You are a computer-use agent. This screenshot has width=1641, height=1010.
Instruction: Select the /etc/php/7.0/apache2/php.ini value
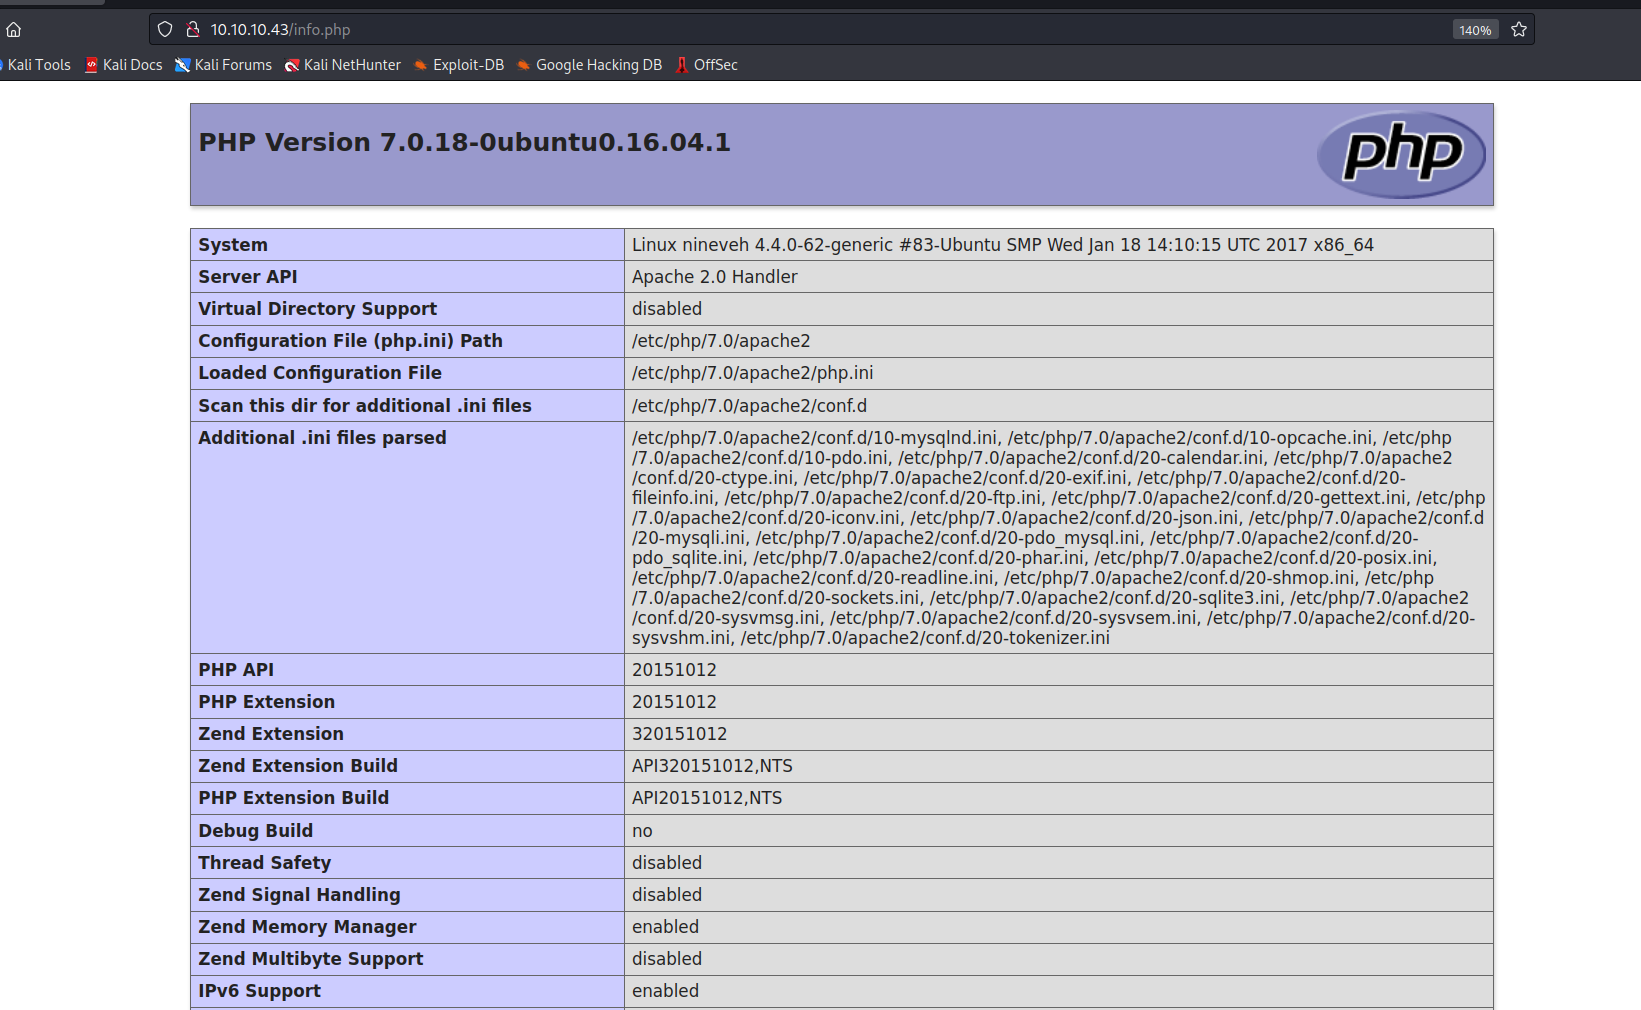point(752,373)
